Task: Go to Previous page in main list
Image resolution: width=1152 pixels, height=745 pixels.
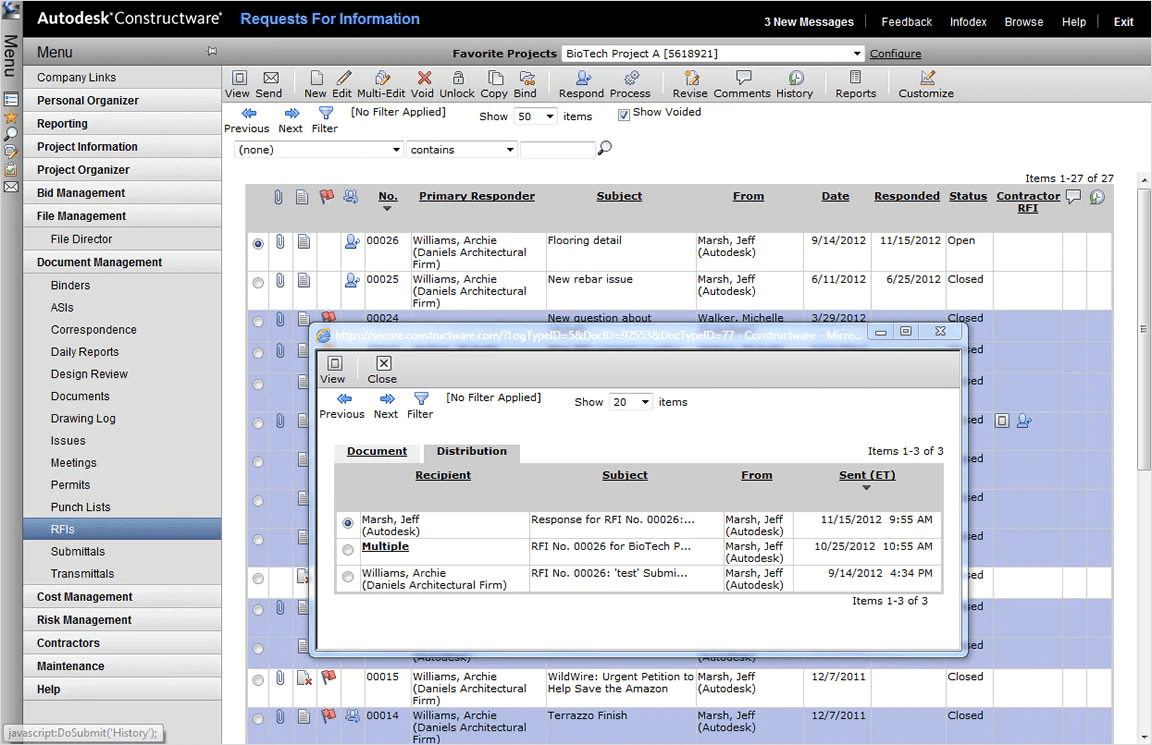Action: [x=248, y=113]
